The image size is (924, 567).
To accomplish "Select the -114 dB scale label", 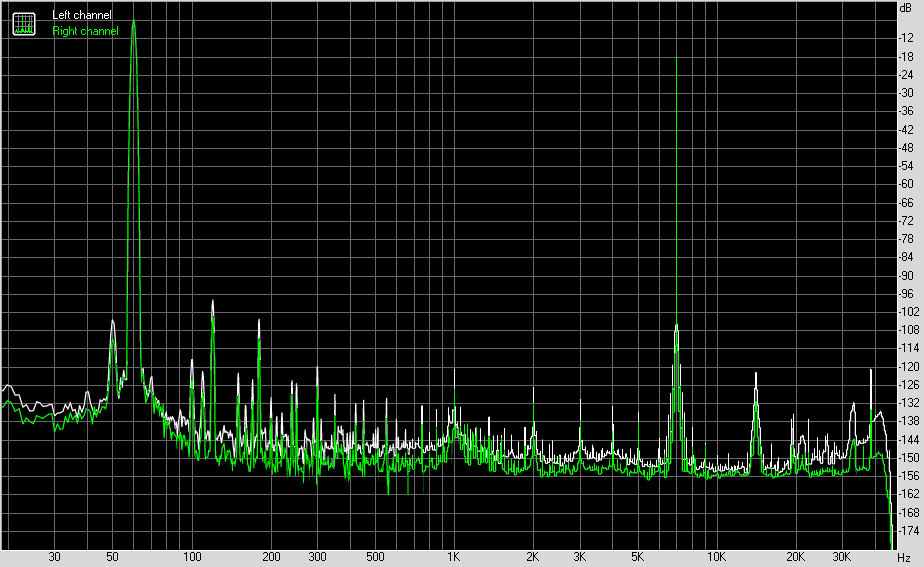I will (908, 348).
